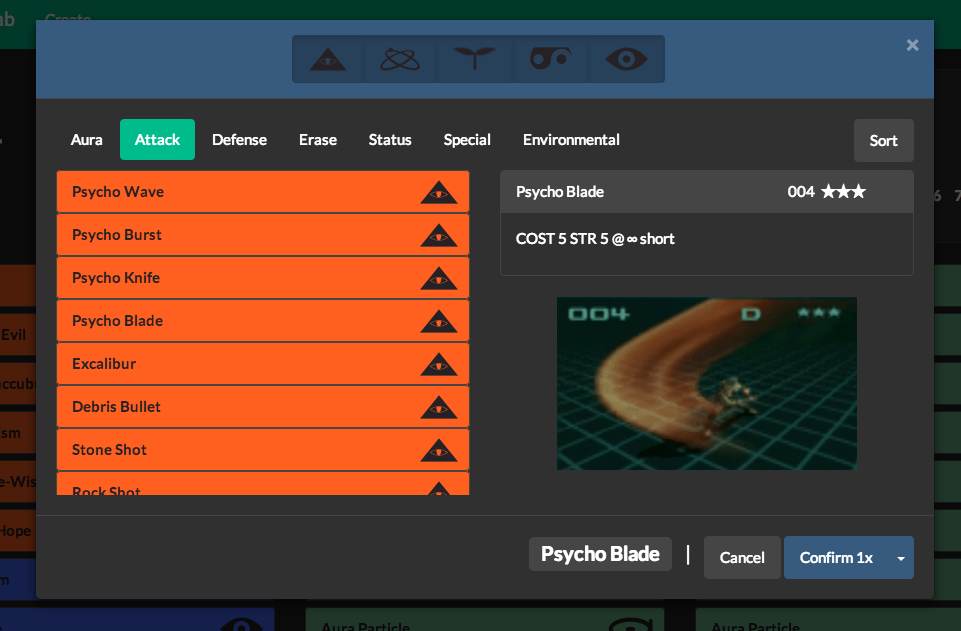Click the Psycho Blade preview image

coord(707,384)
